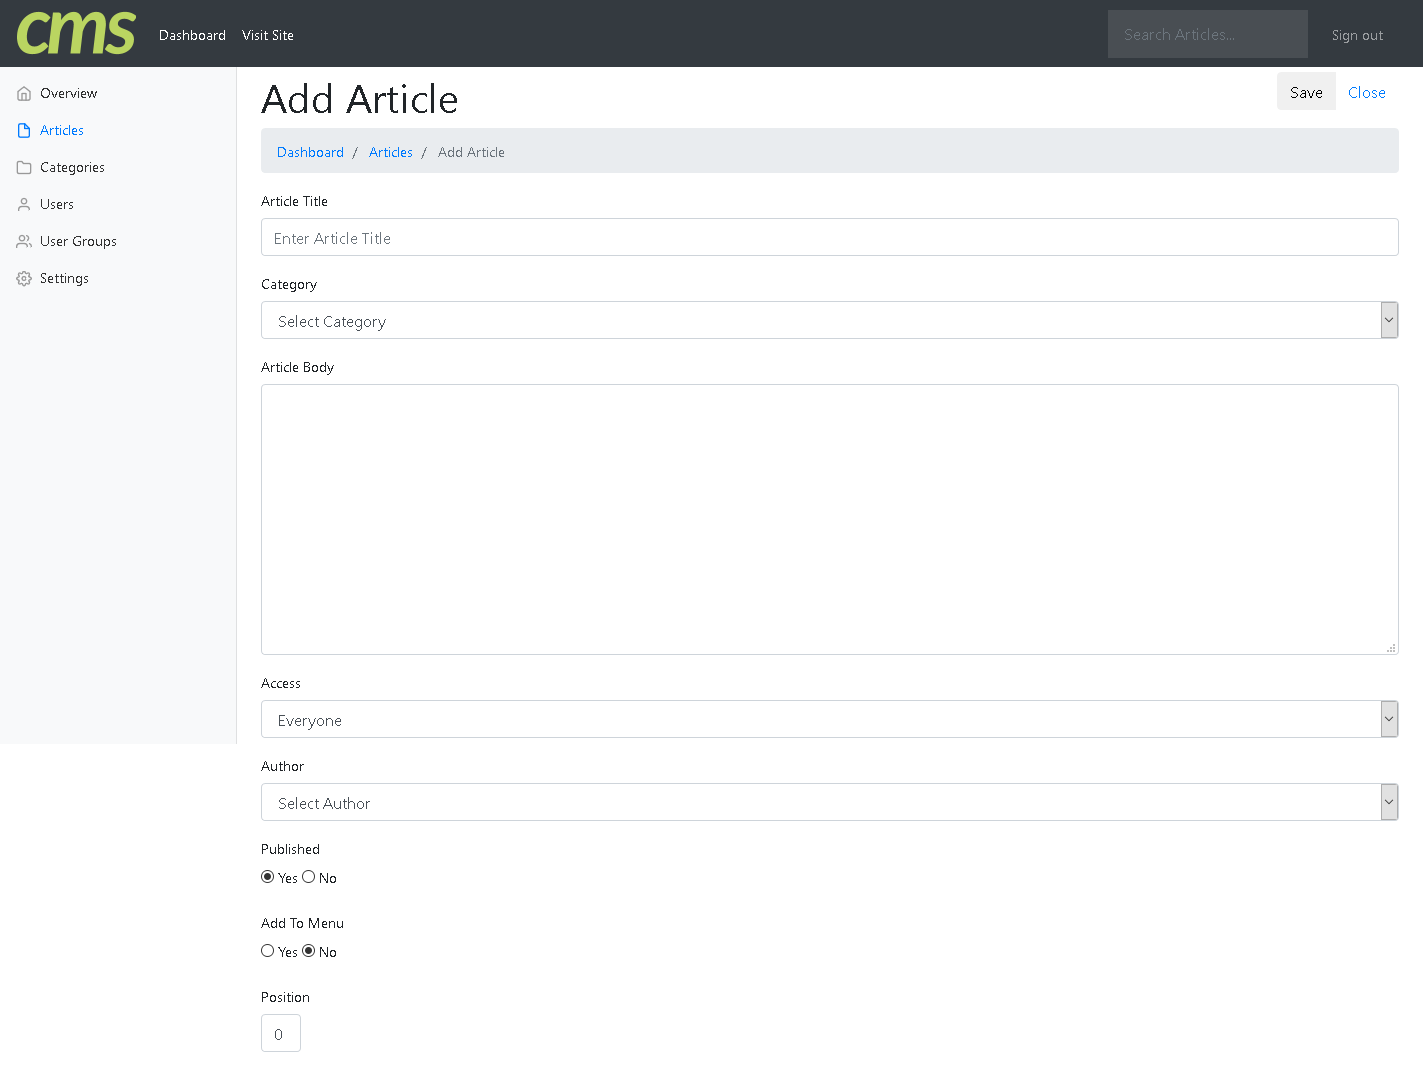Click the Overview home icon in sidebar
The height and width of the screenshot is (1068, 1423).
24,94
